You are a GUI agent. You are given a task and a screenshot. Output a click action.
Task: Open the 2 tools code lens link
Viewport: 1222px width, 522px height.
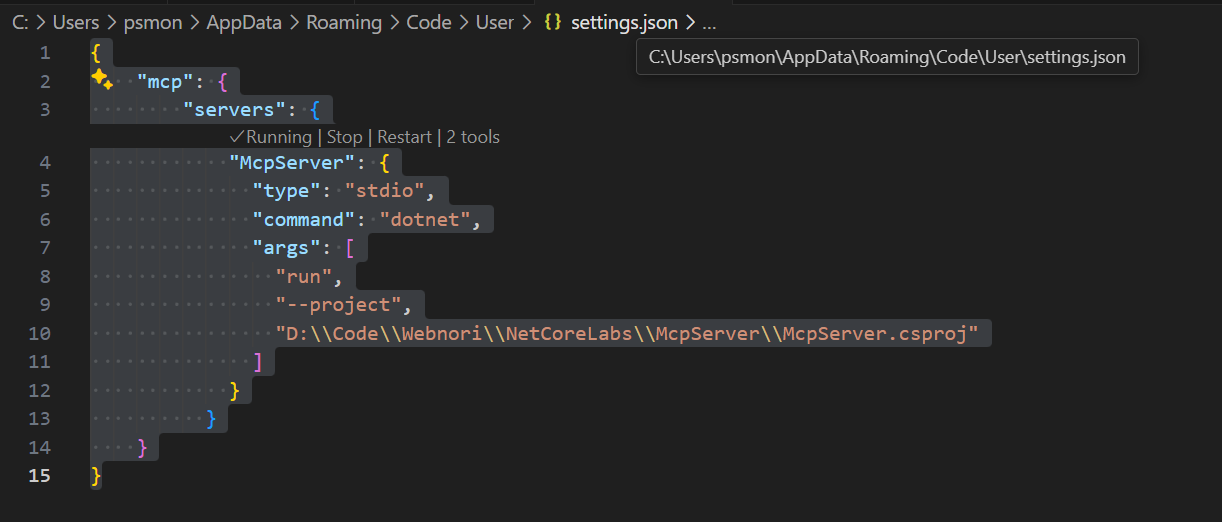473,137
